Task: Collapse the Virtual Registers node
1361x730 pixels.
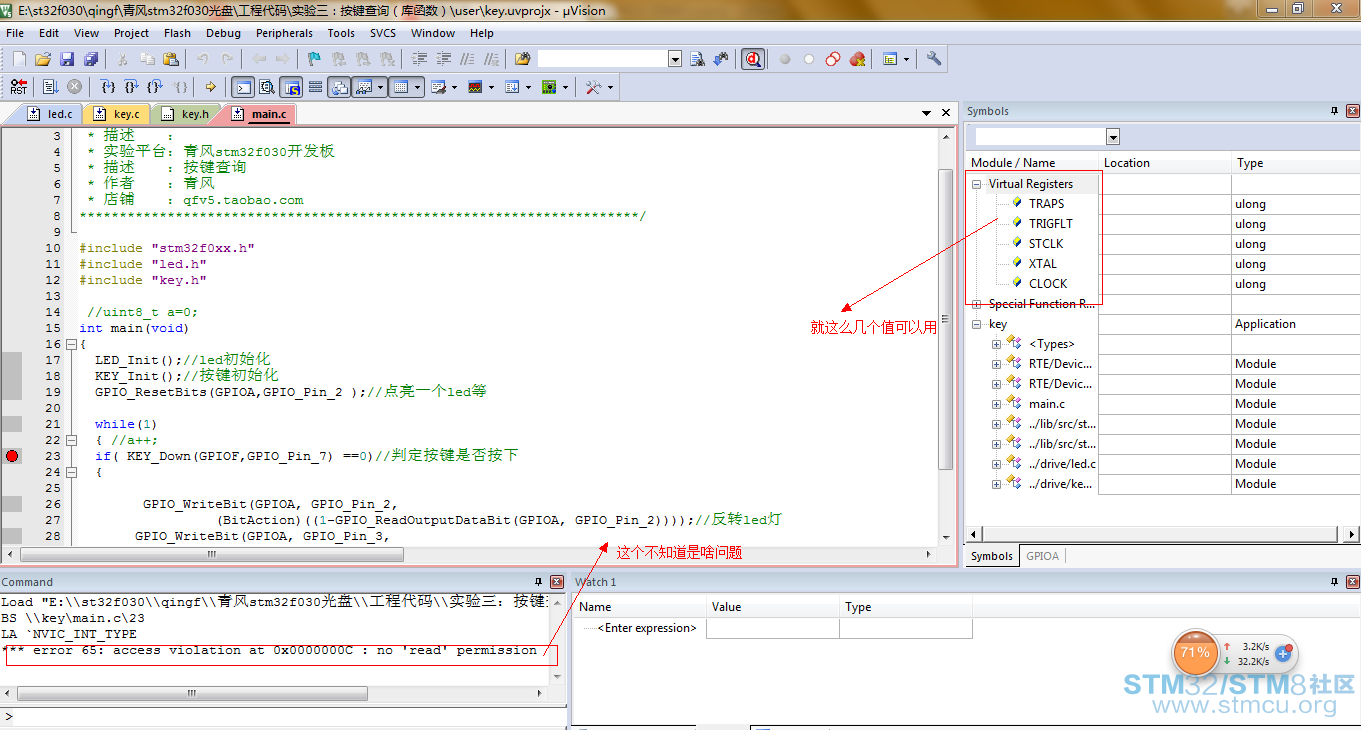Action: [977, 184]
